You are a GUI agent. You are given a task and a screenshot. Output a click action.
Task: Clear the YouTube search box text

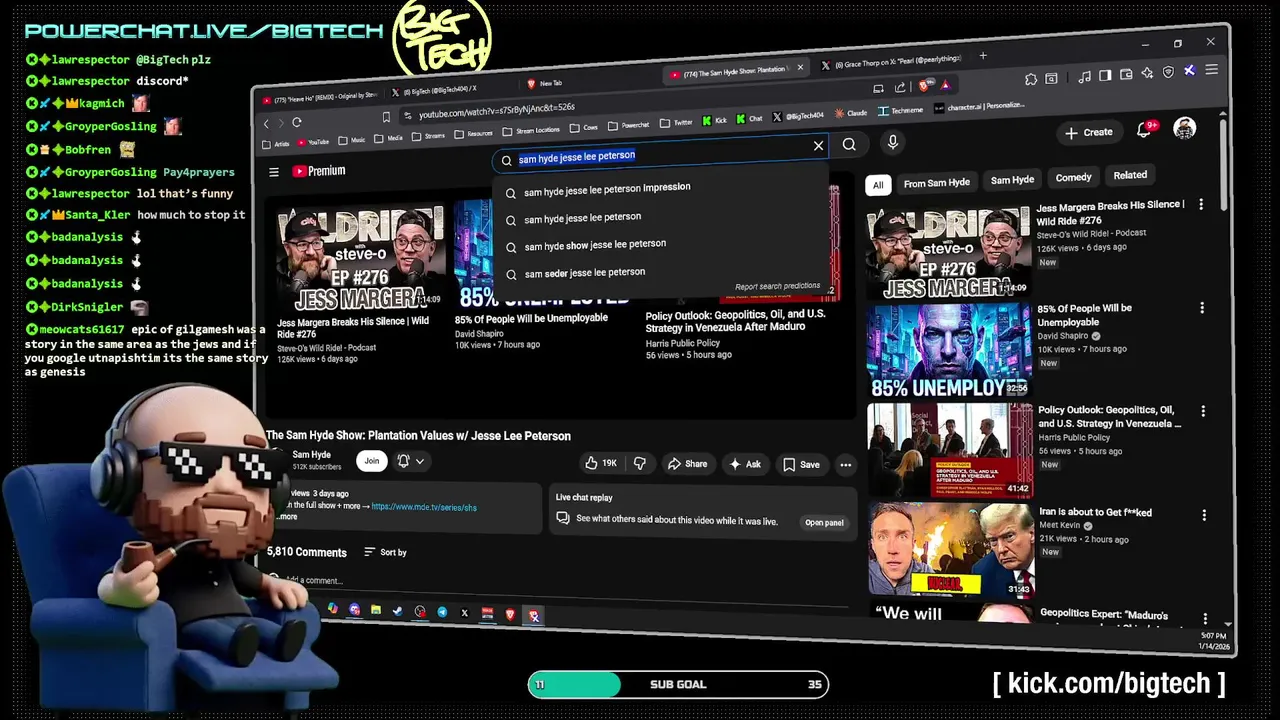point(818,146)
